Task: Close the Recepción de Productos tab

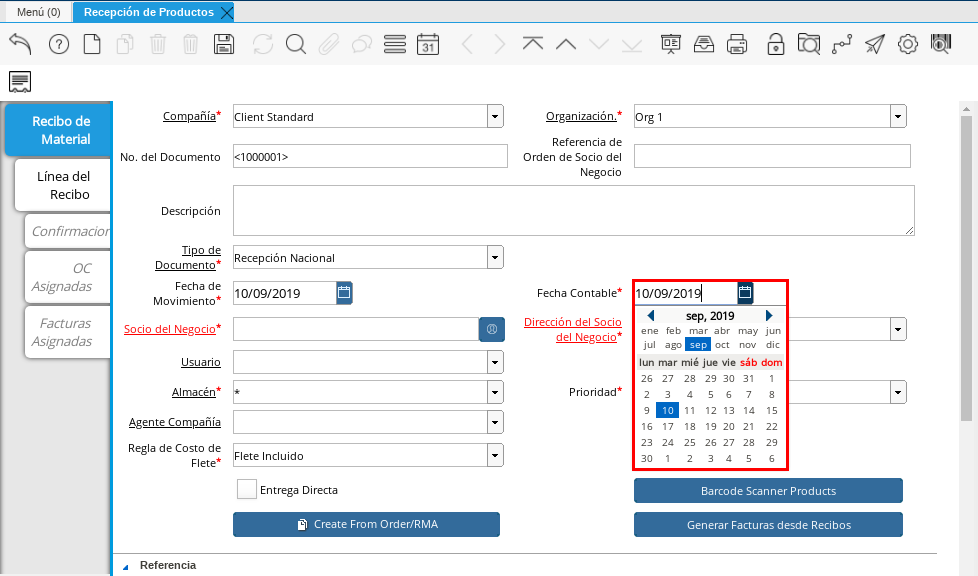Action: coord(227,12)
